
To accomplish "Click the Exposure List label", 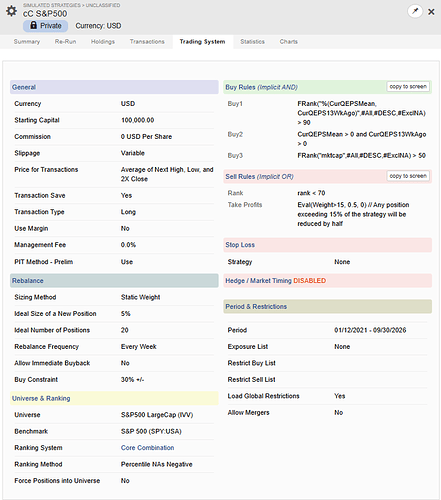I will (248, 347).
